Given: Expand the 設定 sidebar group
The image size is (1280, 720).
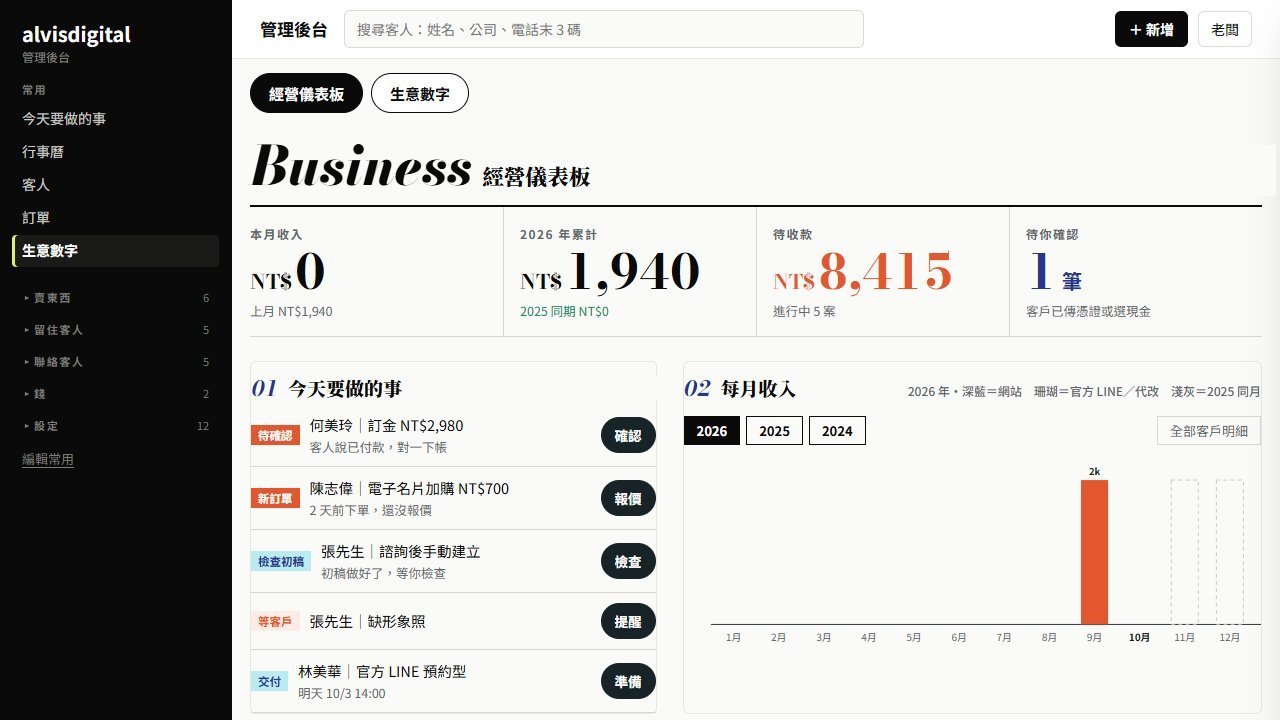Looking at the screenshot, I should pyautogui.click(x=115, y=426).
